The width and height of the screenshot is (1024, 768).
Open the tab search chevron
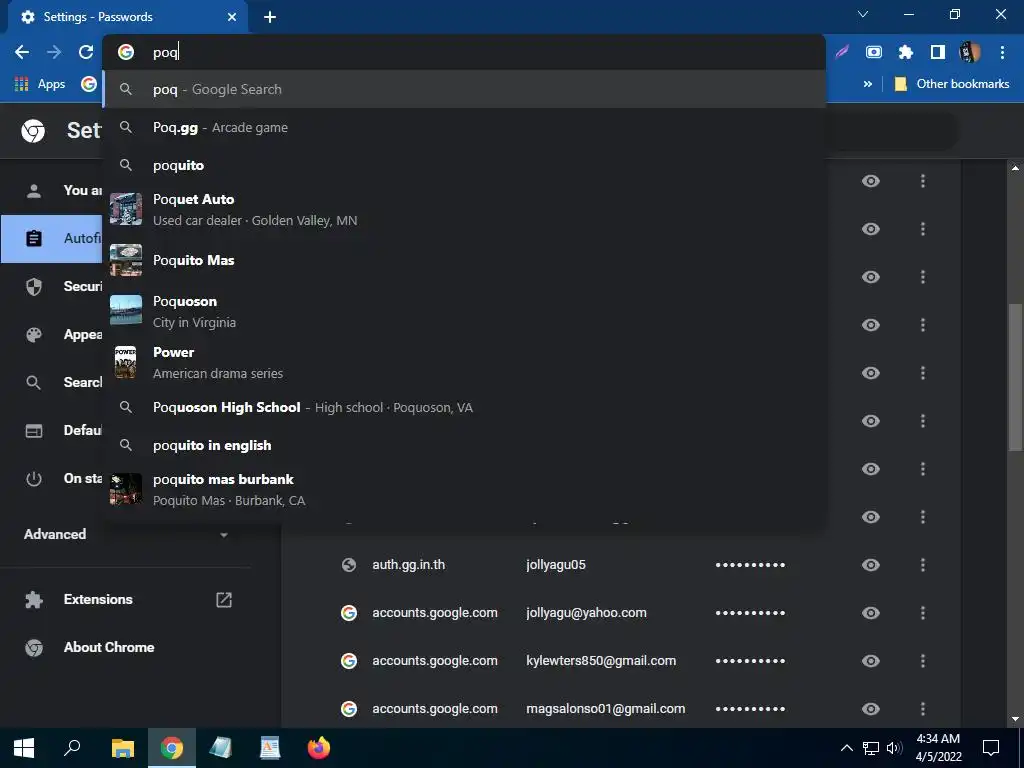pyautogui.click(x=863, y=14)
